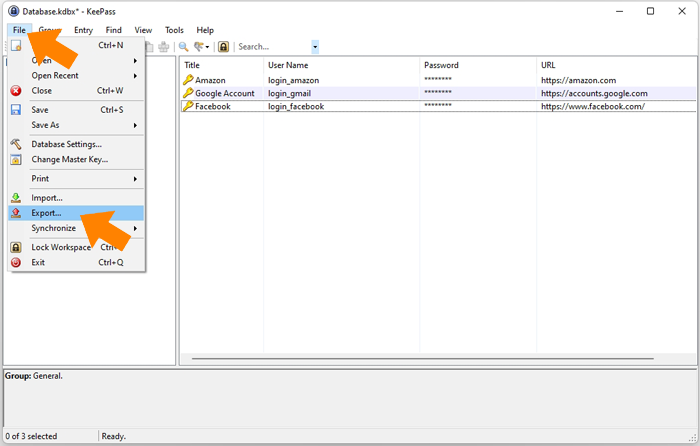This screenshot has width=700, height=446.
Task: Select Export in the File menu
Action: pos(47,213)
